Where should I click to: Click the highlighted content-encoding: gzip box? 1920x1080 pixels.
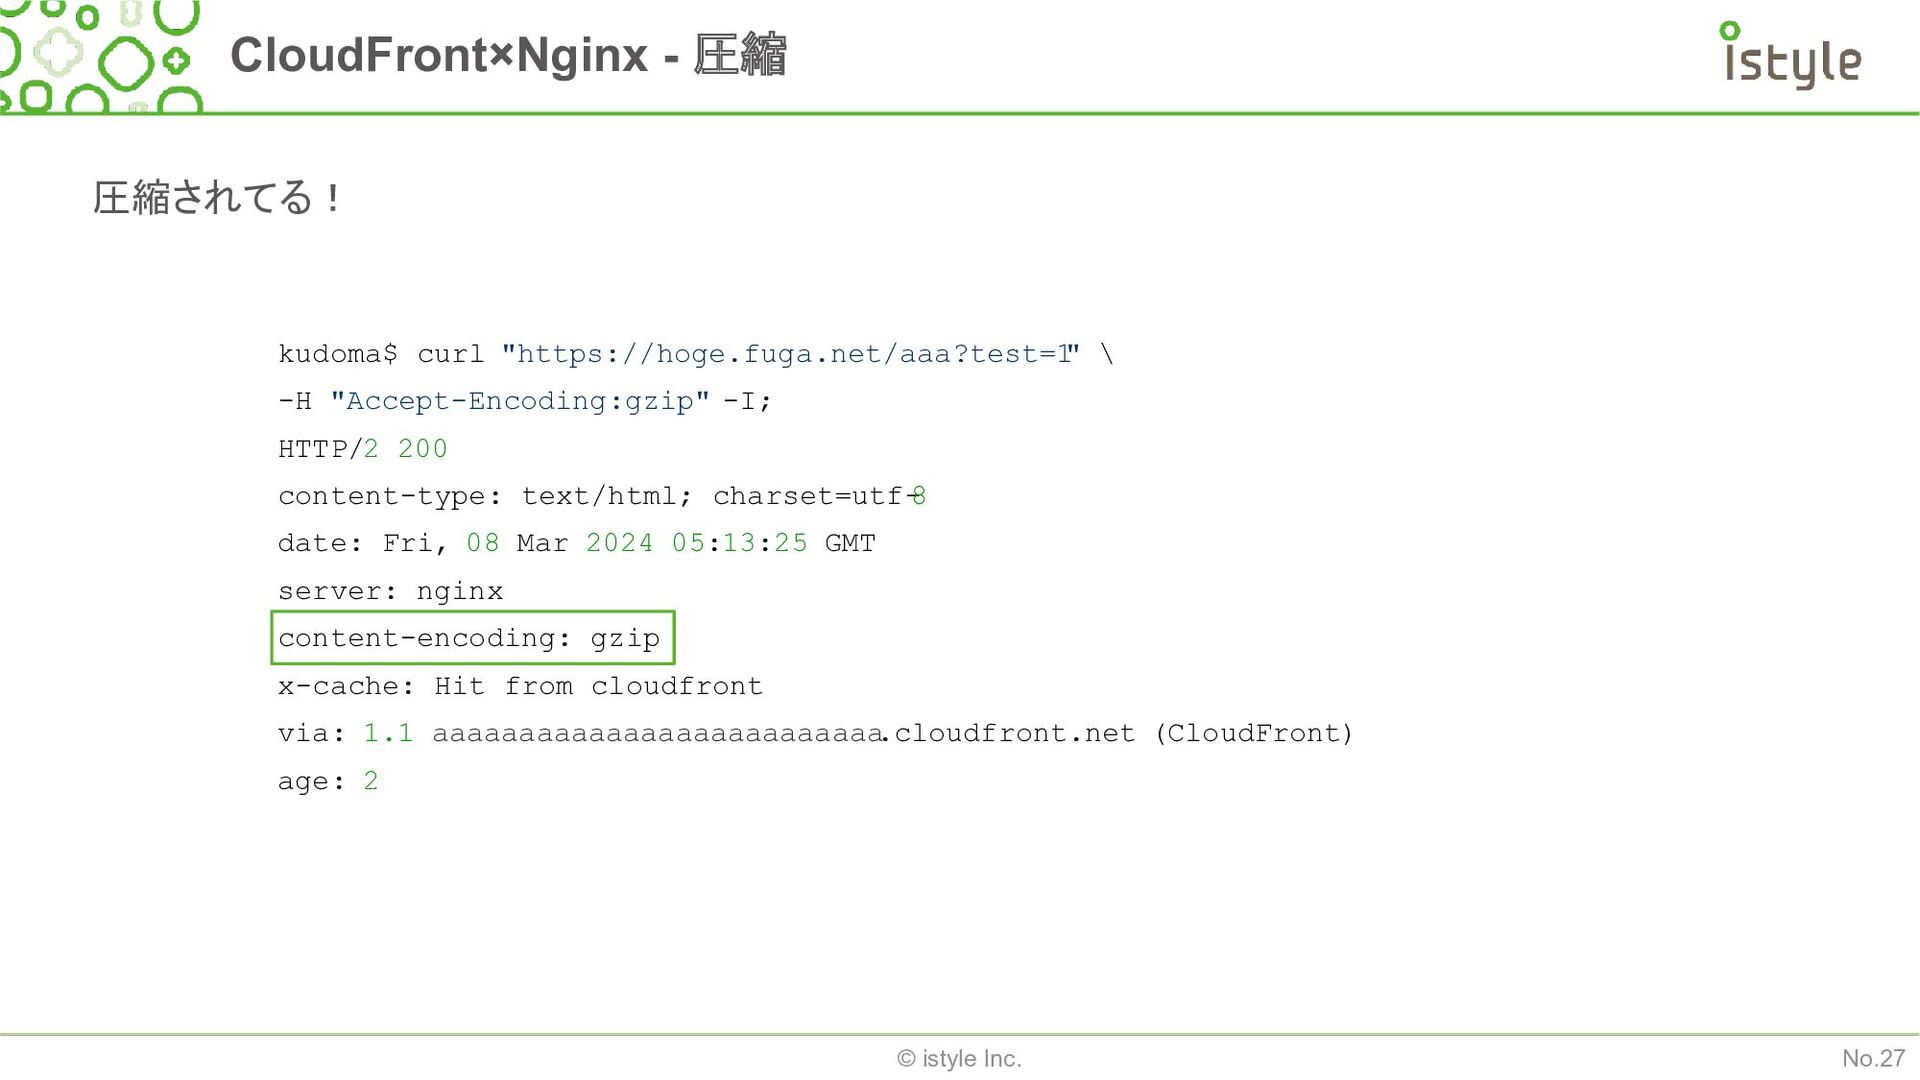(473, 638)
